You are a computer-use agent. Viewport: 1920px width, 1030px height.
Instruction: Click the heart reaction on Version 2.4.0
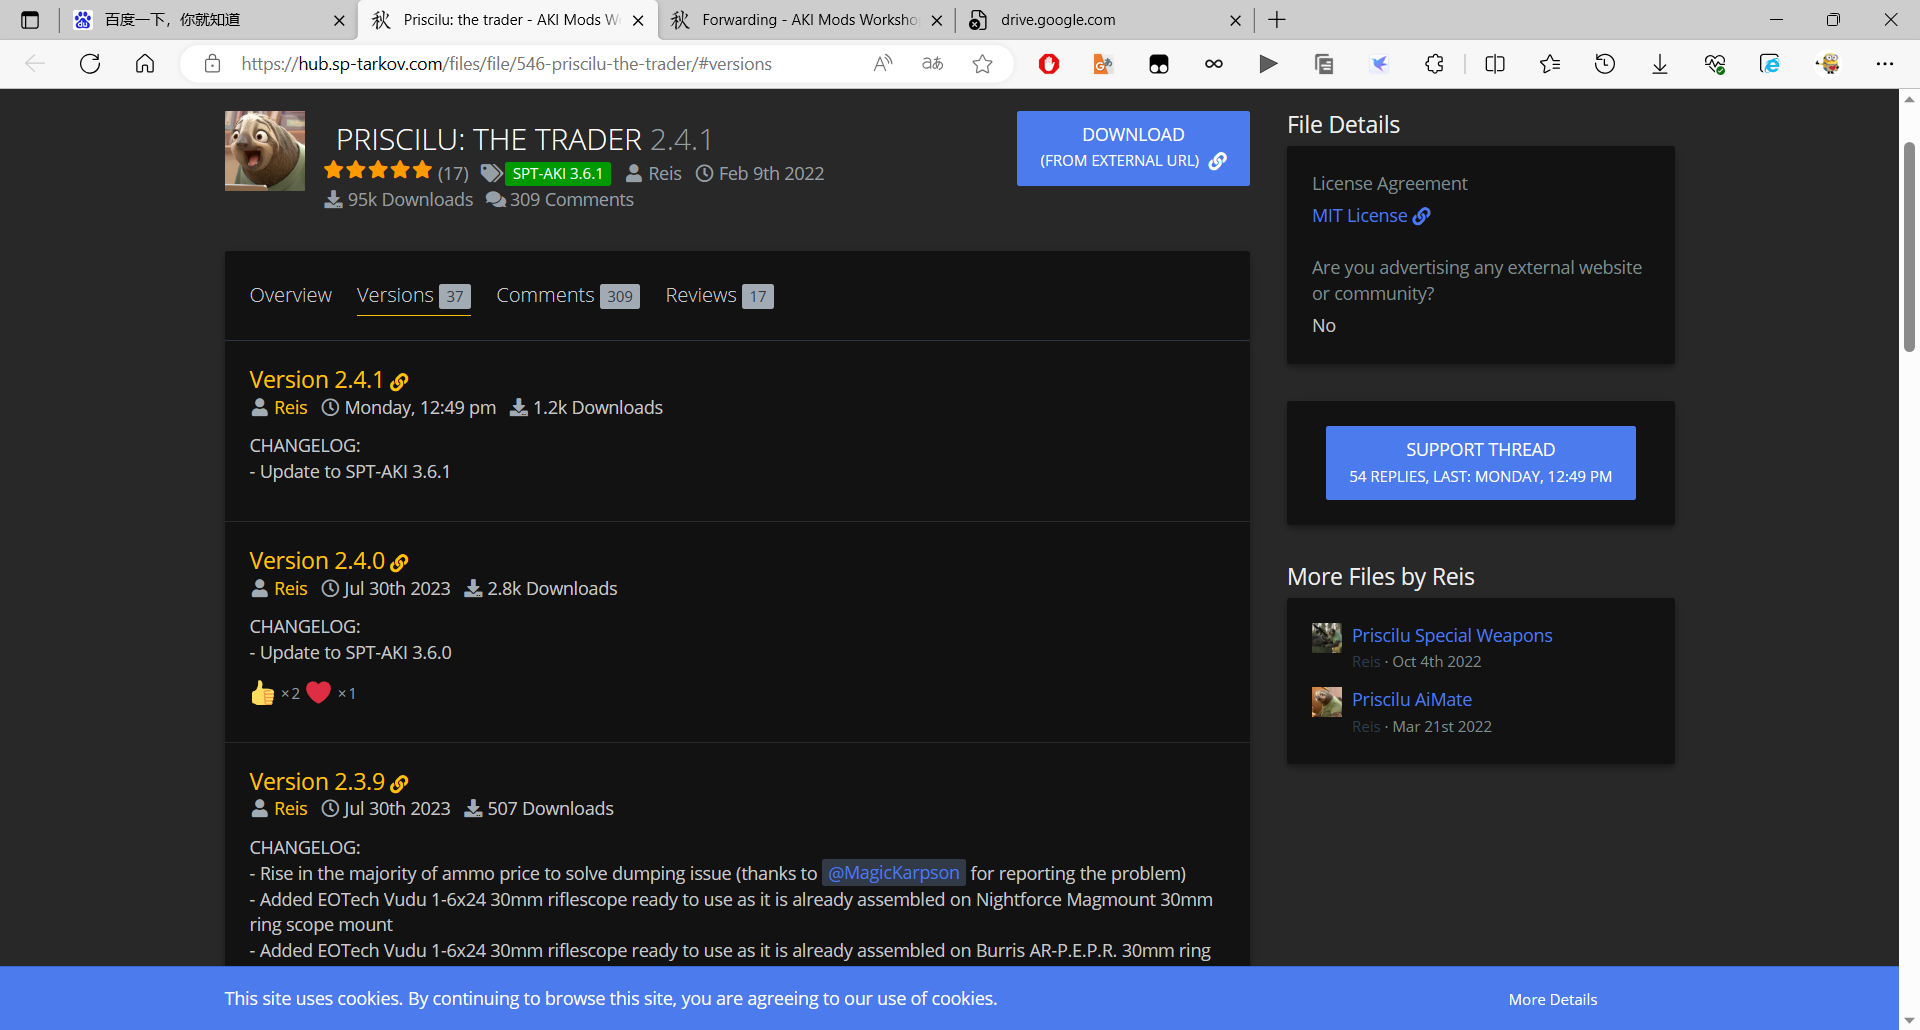[x=319, y=692]
